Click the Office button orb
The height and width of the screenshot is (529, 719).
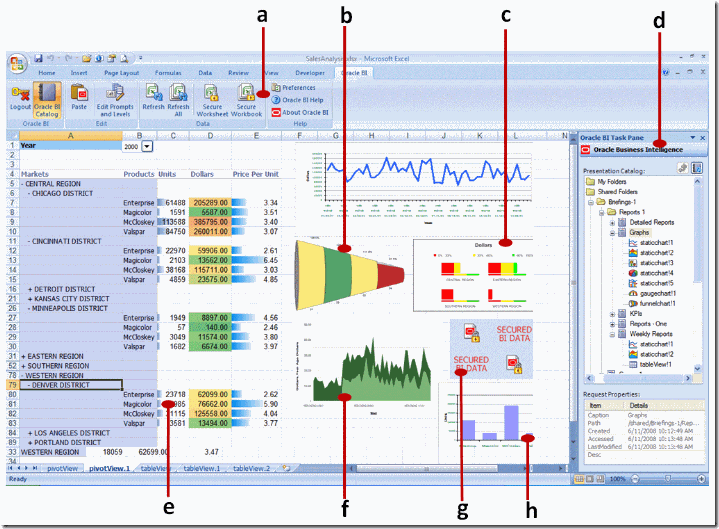point(17,64)
